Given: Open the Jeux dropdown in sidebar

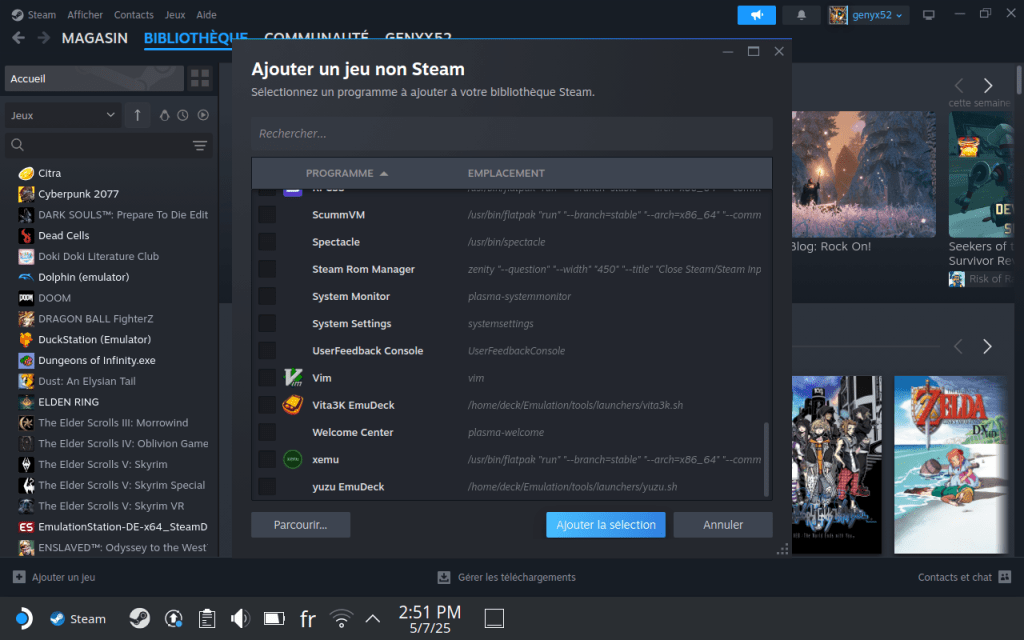Looking at the screenshot, I should tap(63, 115).
